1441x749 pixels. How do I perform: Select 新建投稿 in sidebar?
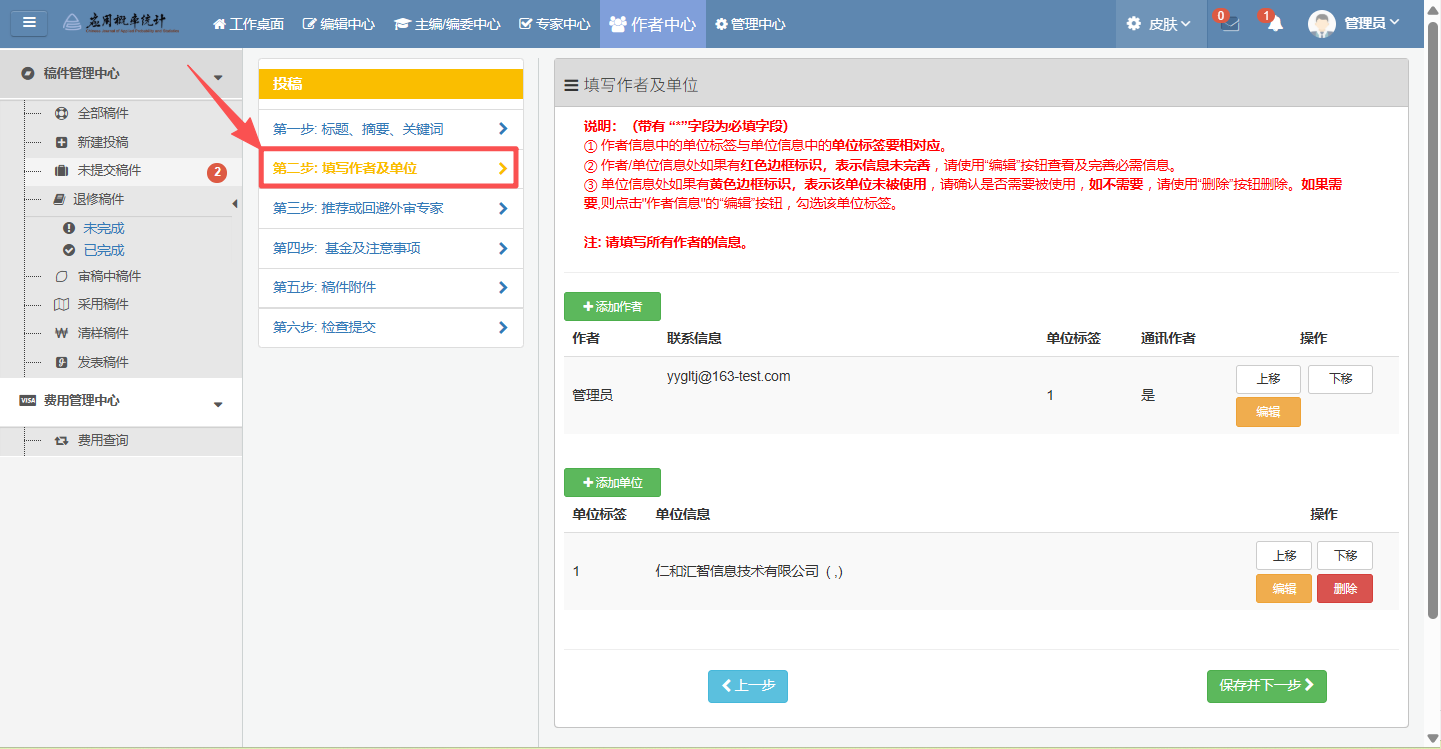point(103,142)
